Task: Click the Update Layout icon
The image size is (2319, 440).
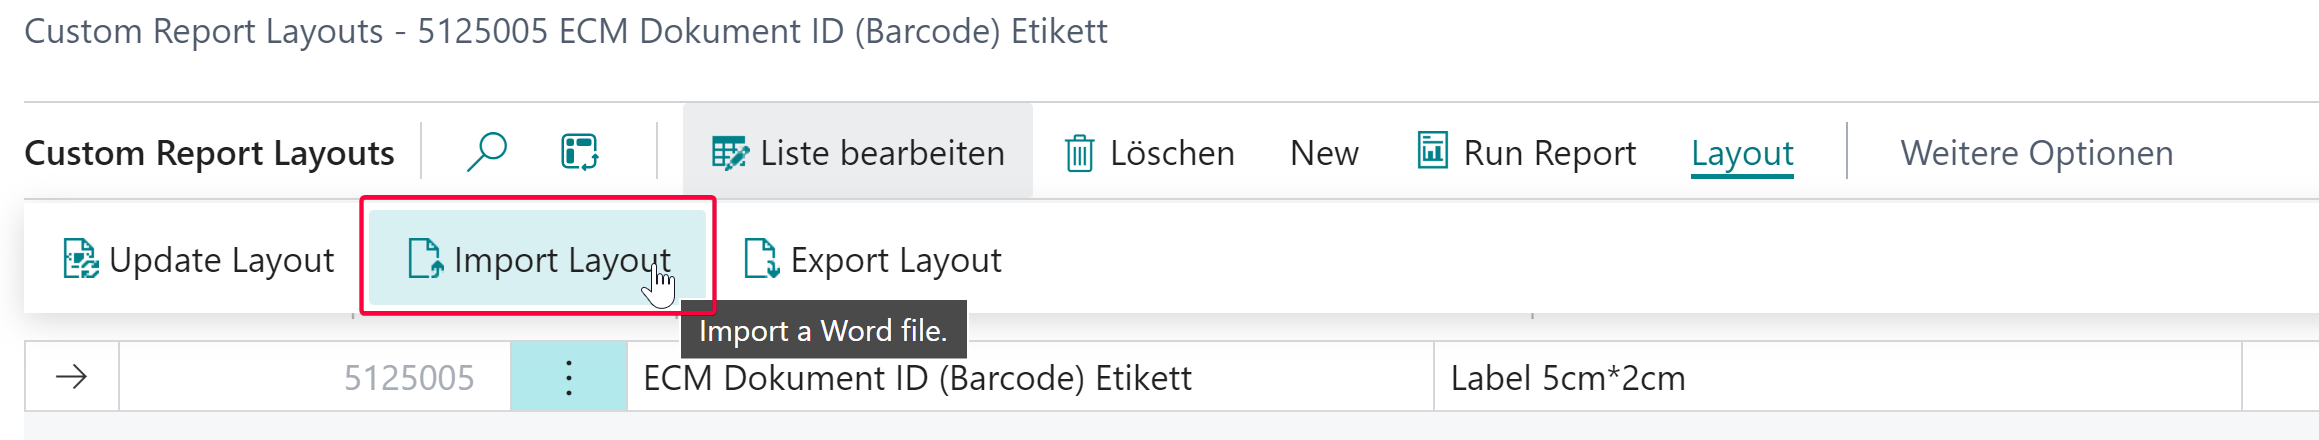Action: [80, 259]
